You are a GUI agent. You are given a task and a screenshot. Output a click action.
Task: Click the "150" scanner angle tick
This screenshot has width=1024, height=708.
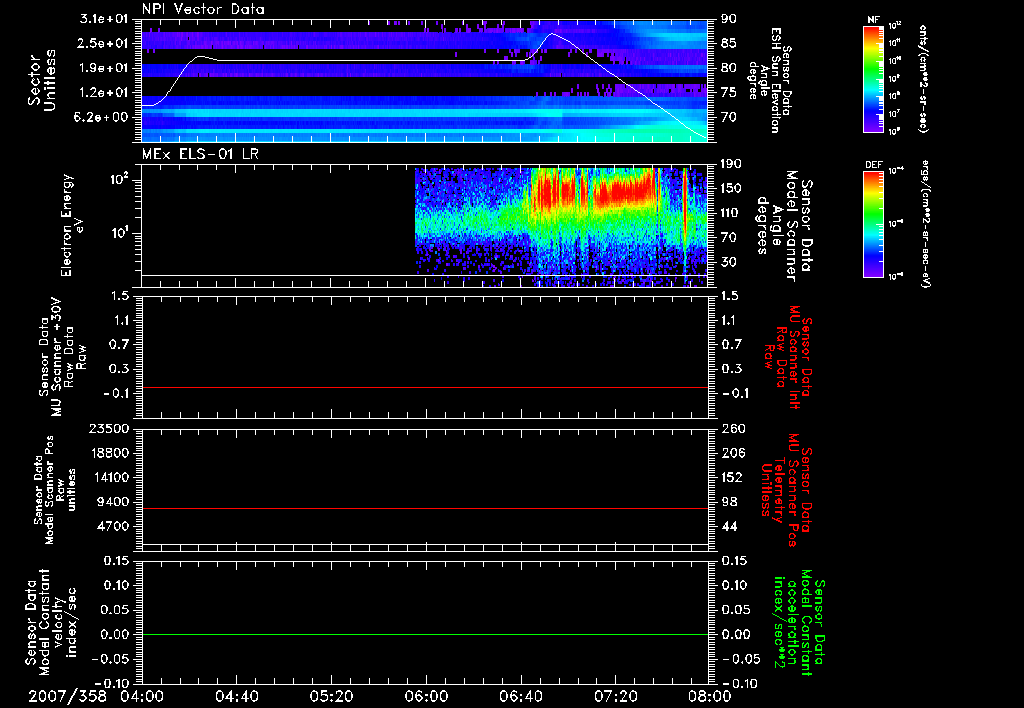click(x=731, y=188)
